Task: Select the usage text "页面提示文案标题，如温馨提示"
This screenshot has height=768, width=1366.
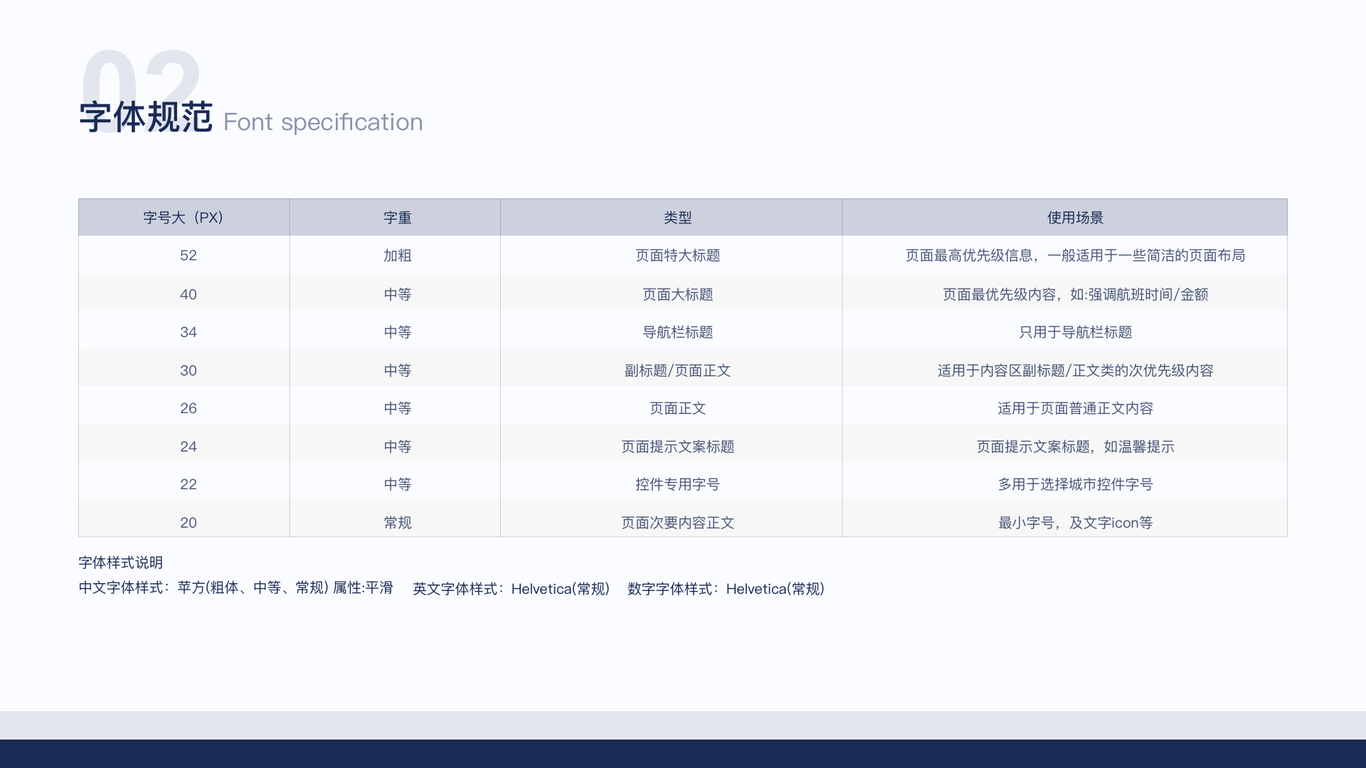Action: [x=1076, y=446]
